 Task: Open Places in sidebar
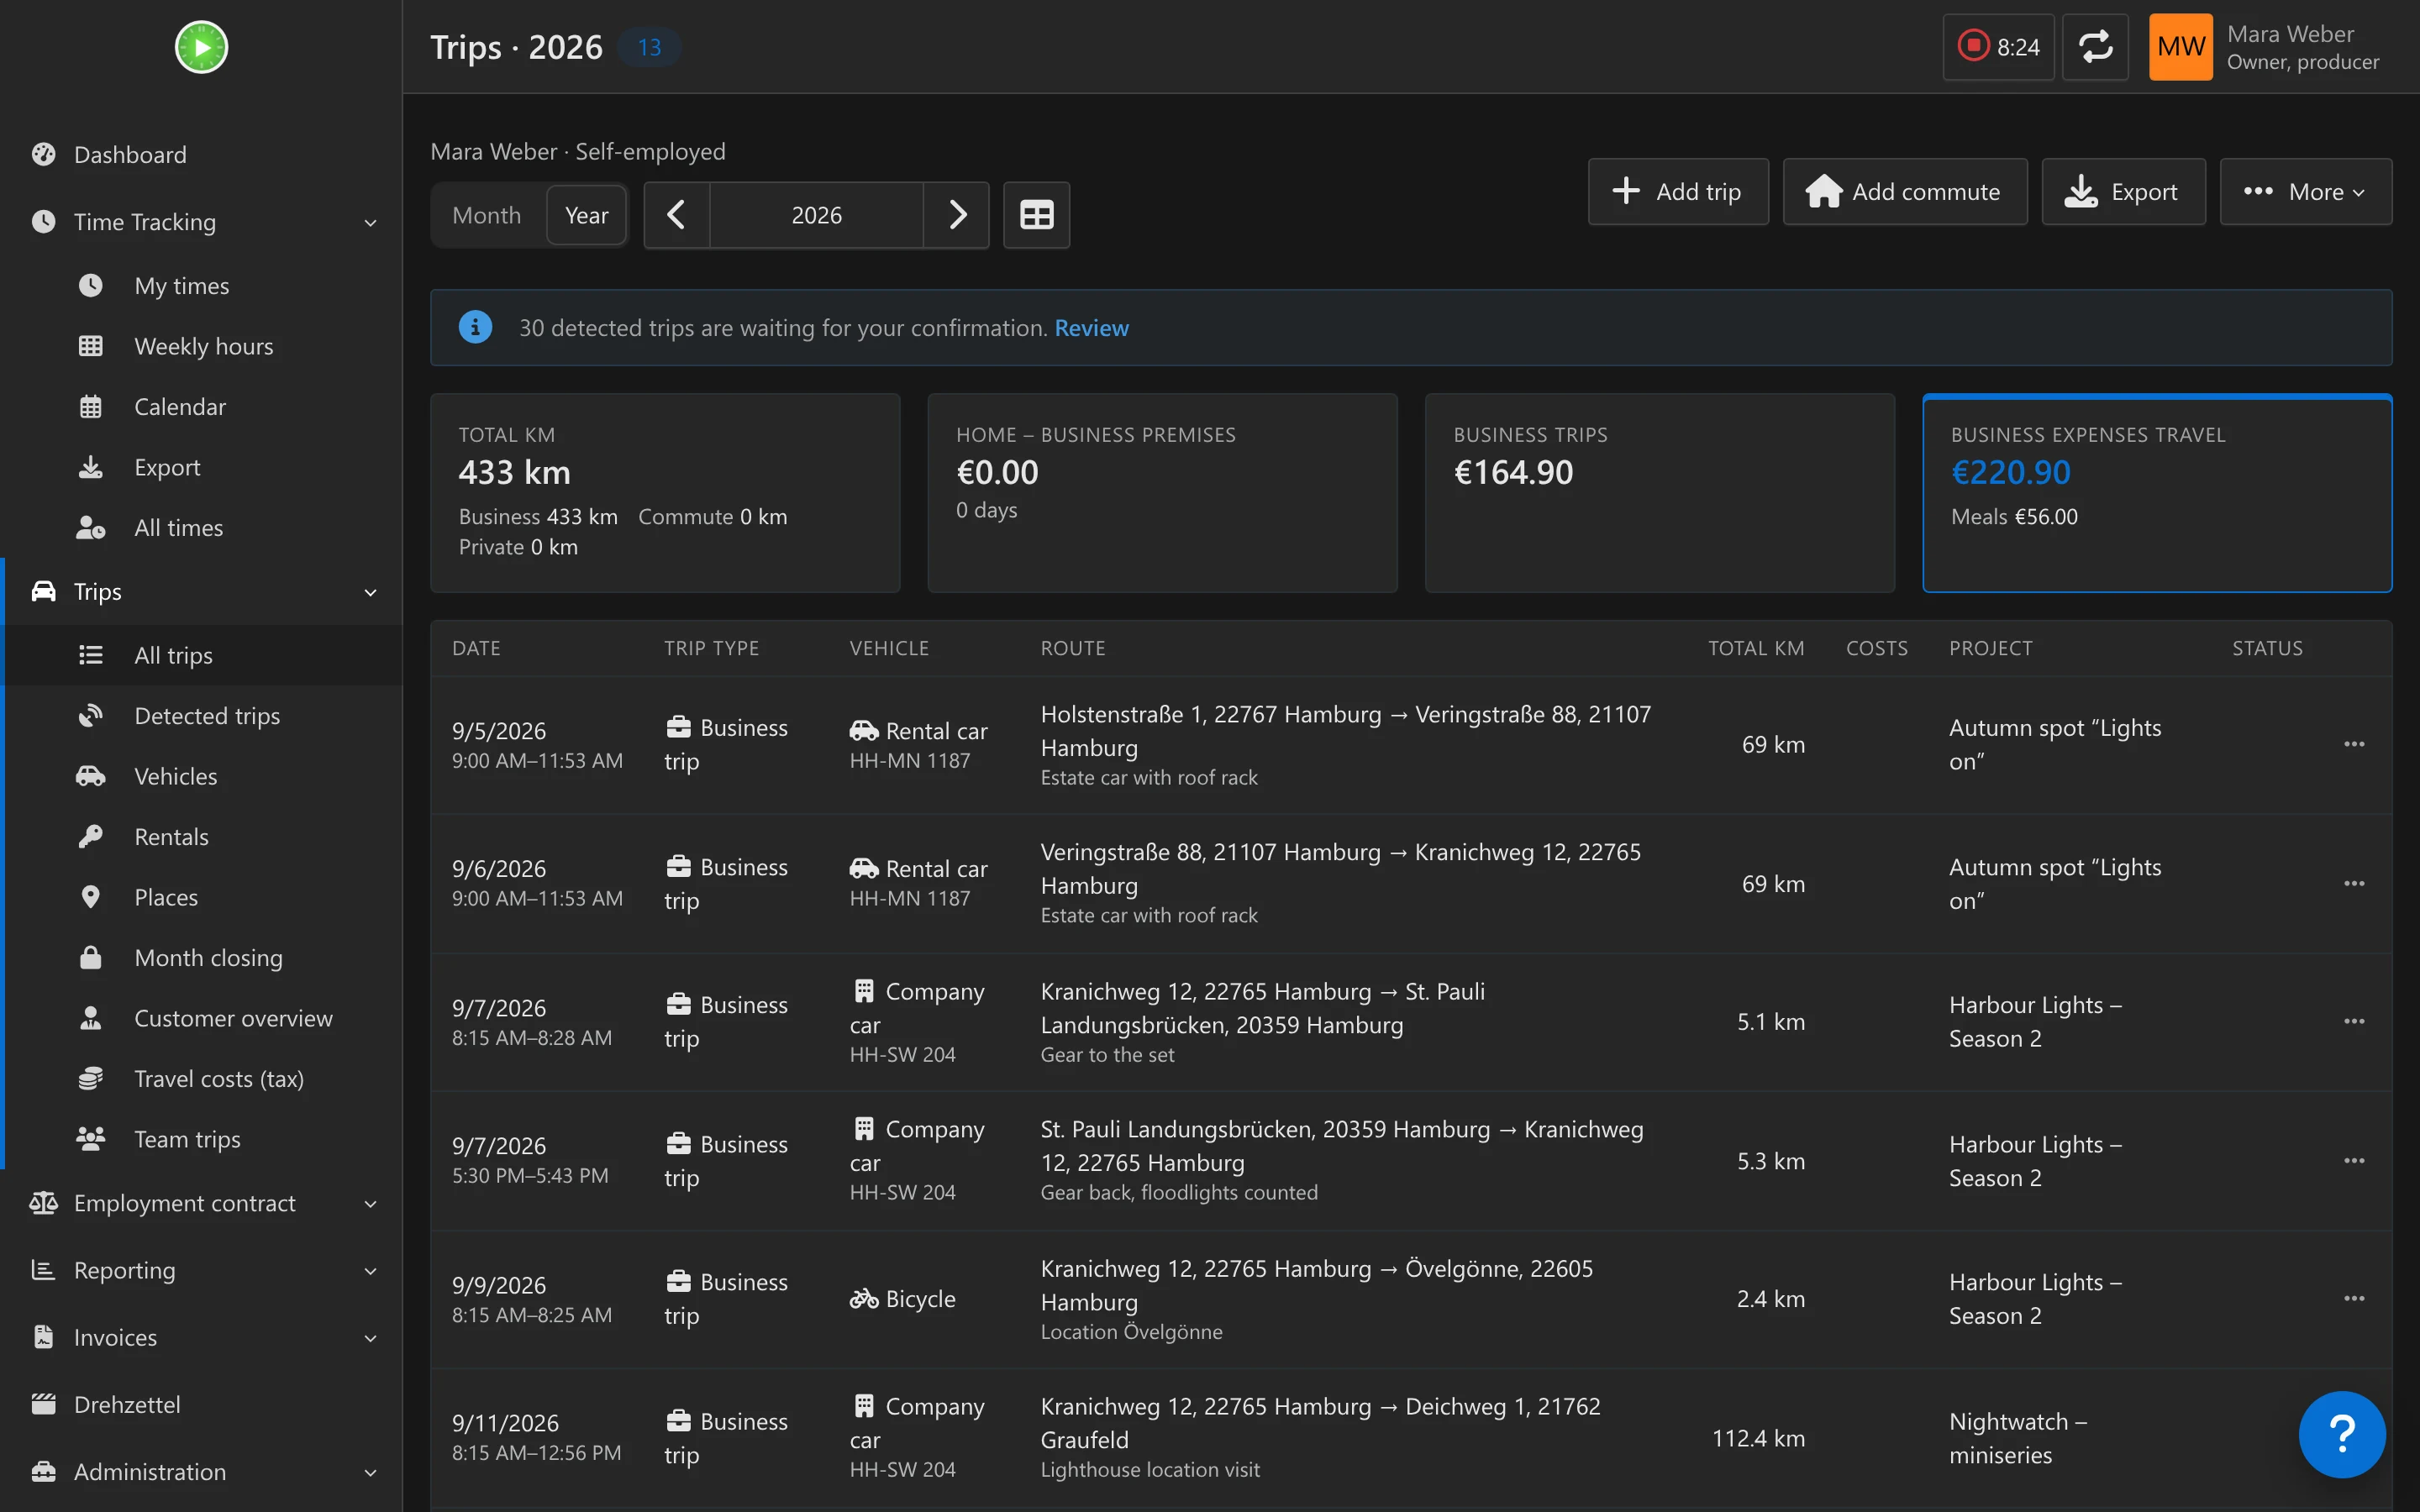[201, 898]
